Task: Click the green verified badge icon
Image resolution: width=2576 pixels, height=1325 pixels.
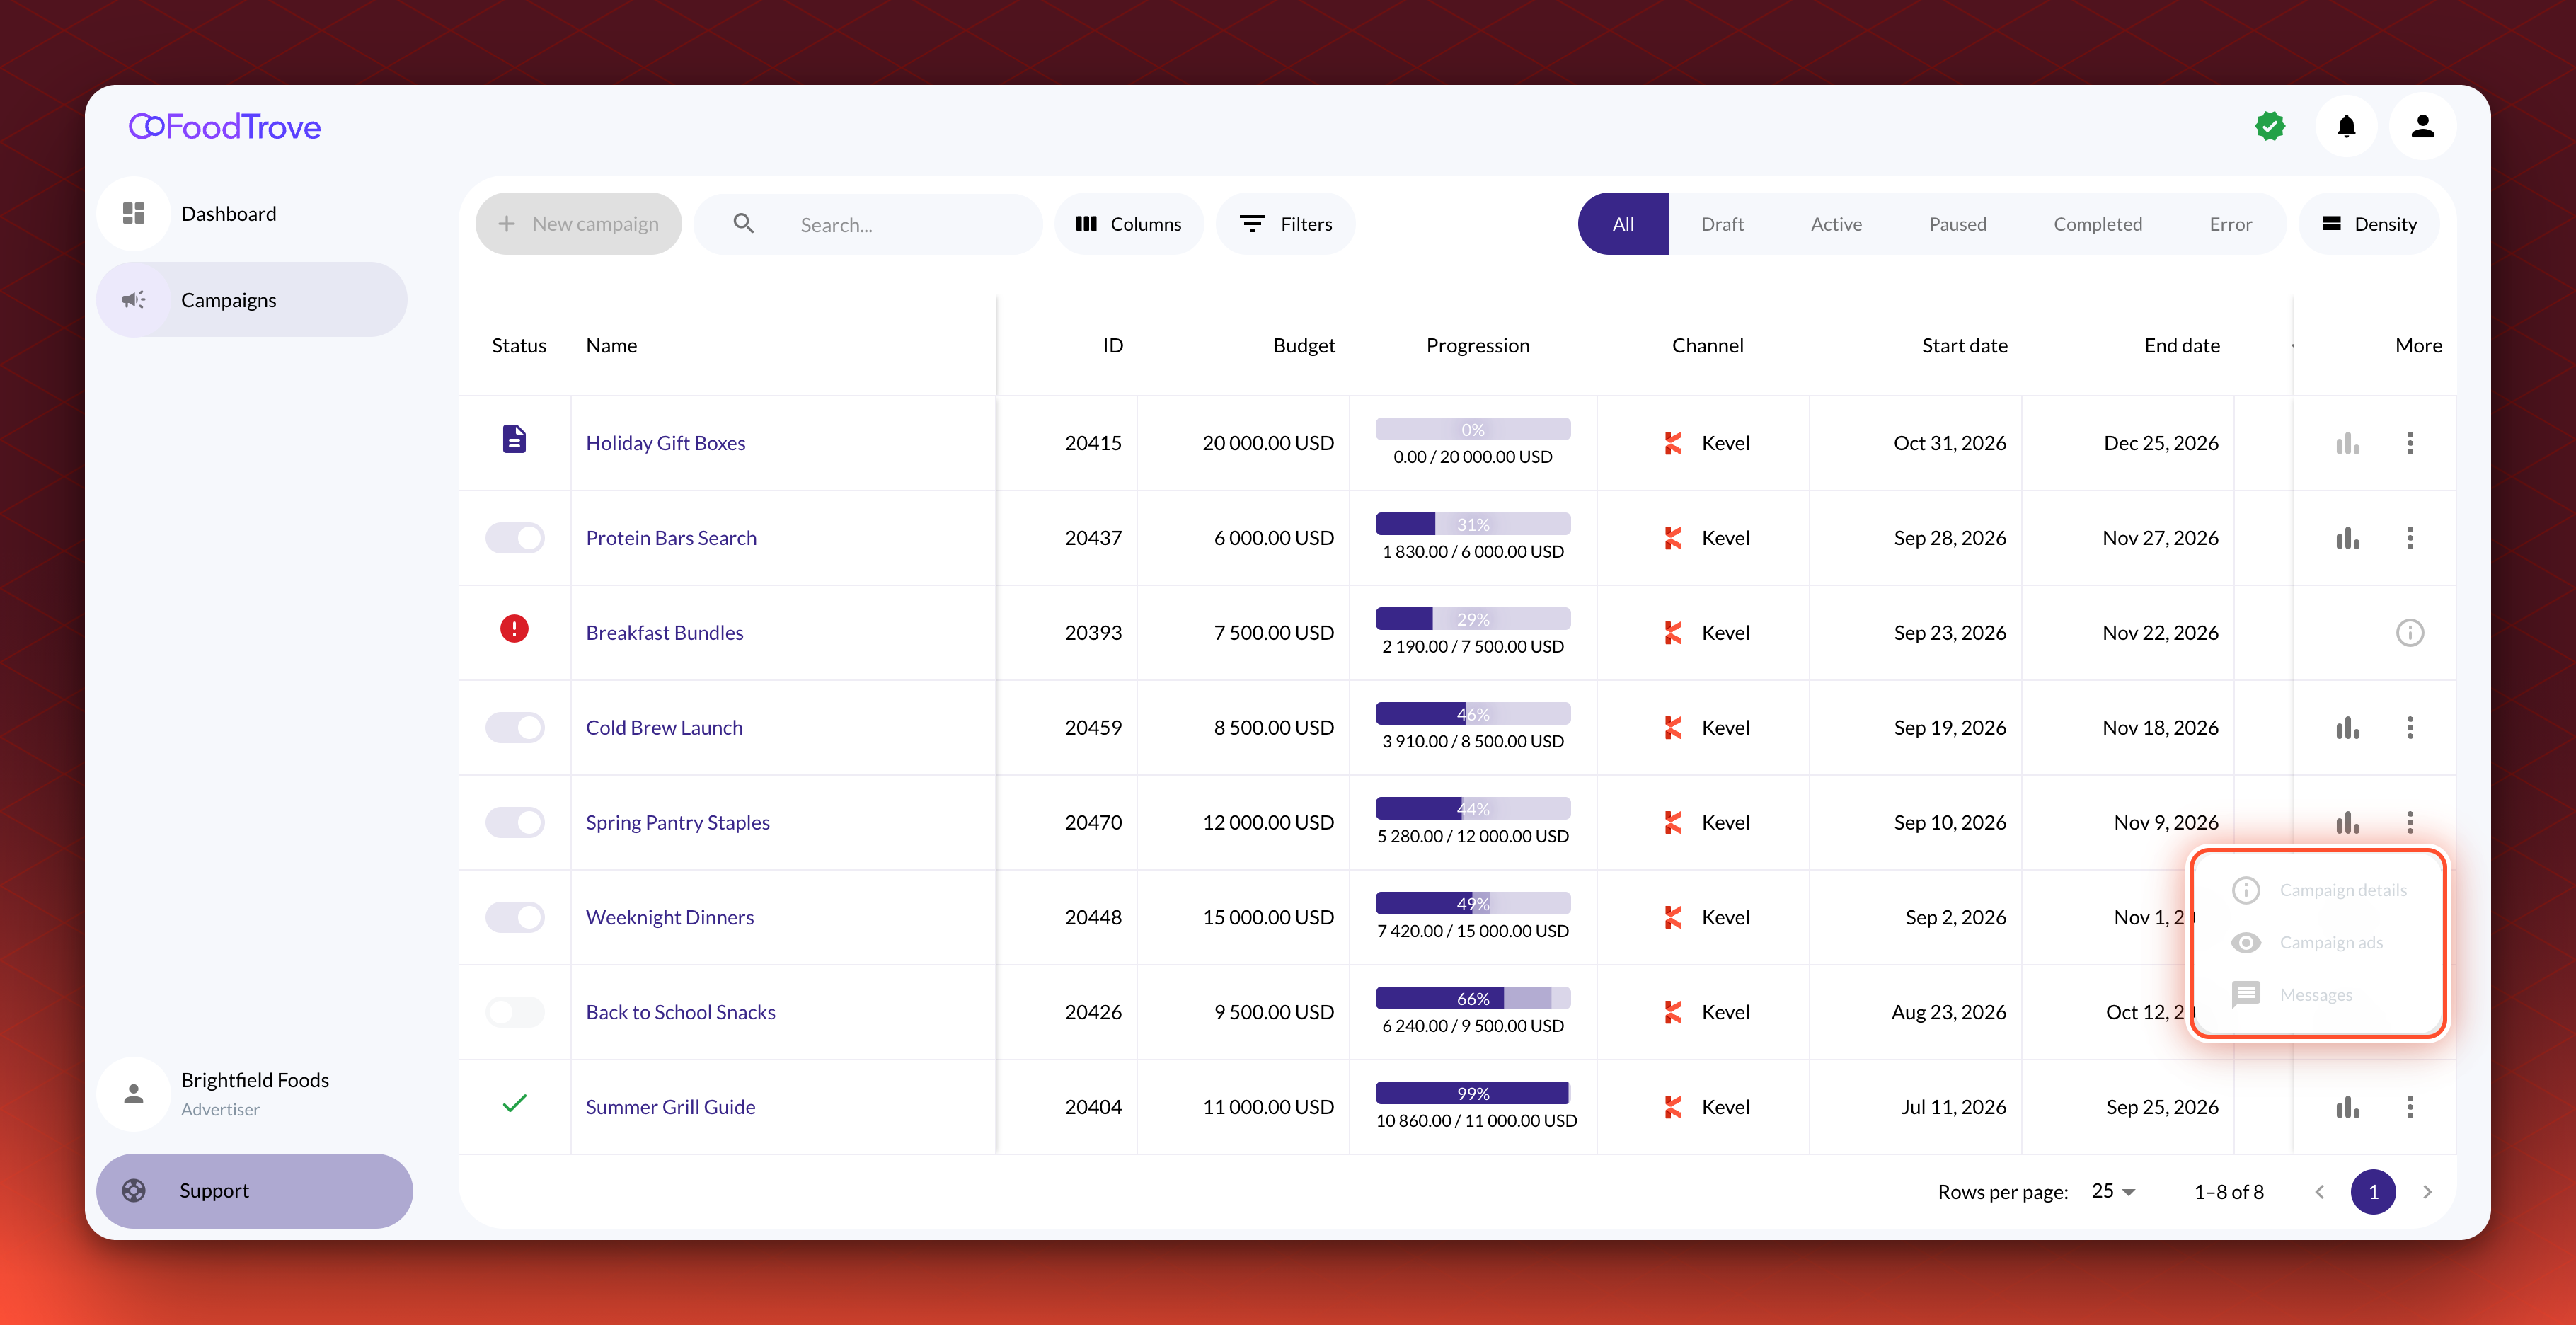Action: coord(2270,126)
